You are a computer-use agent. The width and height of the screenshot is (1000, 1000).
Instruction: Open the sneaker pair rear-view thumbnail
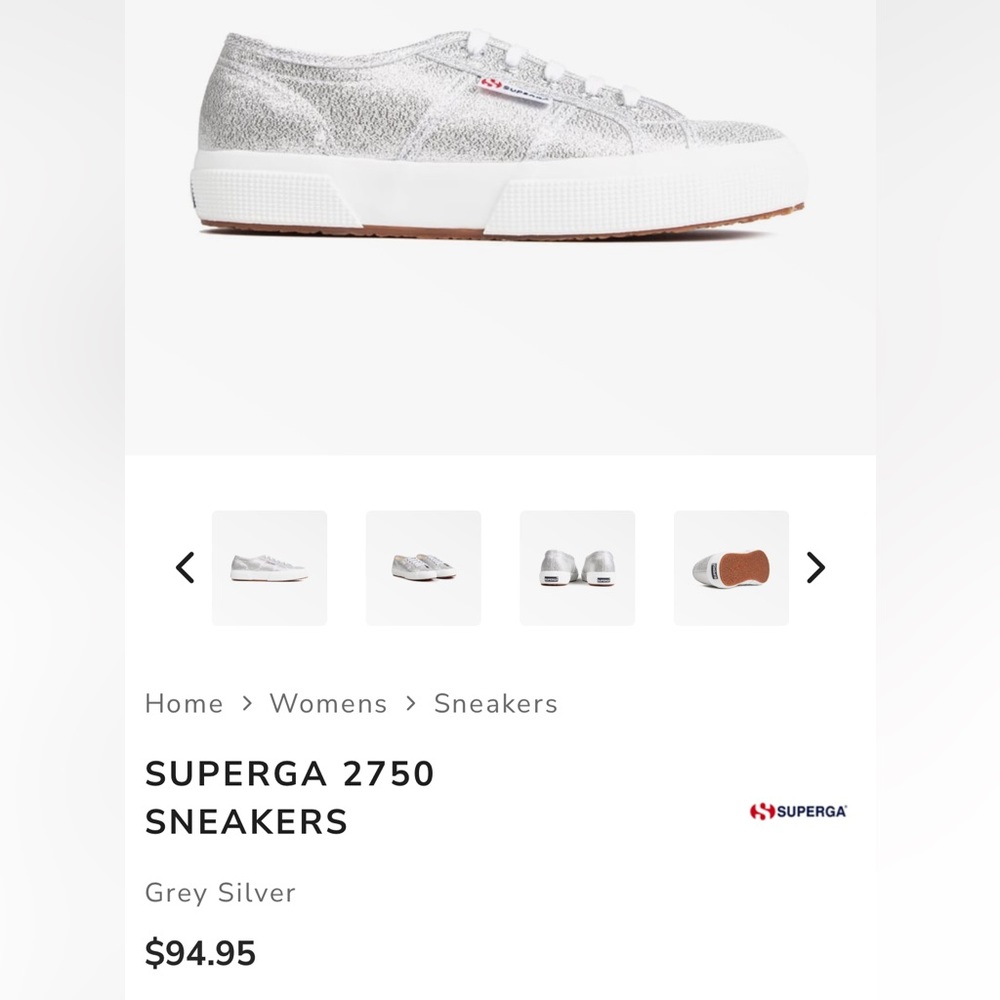click(x=577, y=567)
